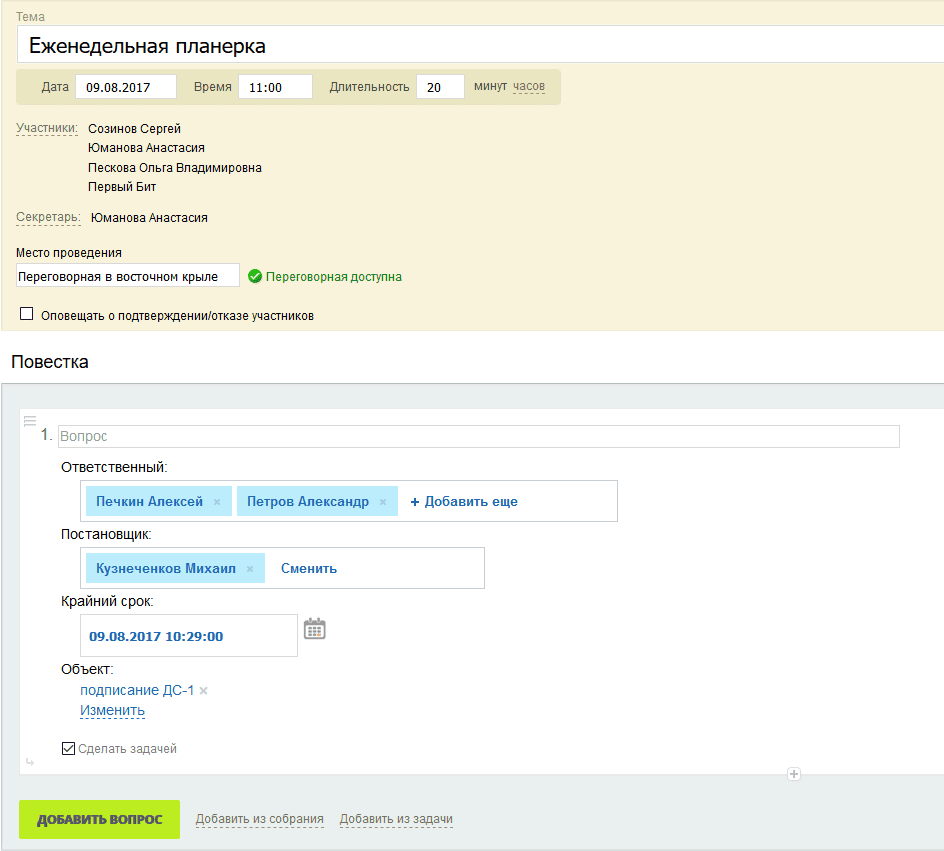Enable notifications about participant confirmation/refusal

(27, 314)
